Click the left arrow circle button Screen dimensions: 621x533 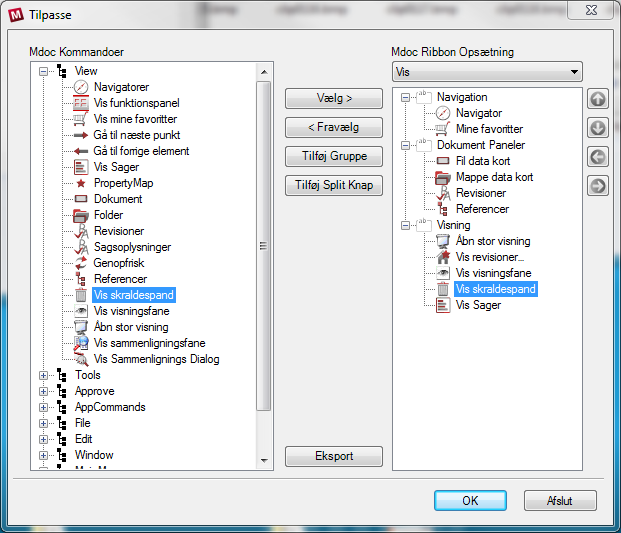pyautogui.click(x=598, y=157)
